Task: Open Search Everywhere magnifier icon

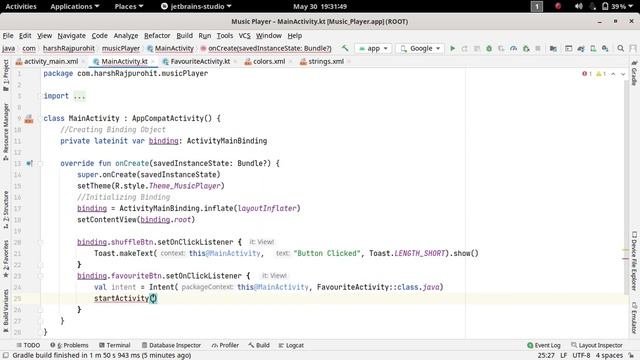Action: point(620,48)
